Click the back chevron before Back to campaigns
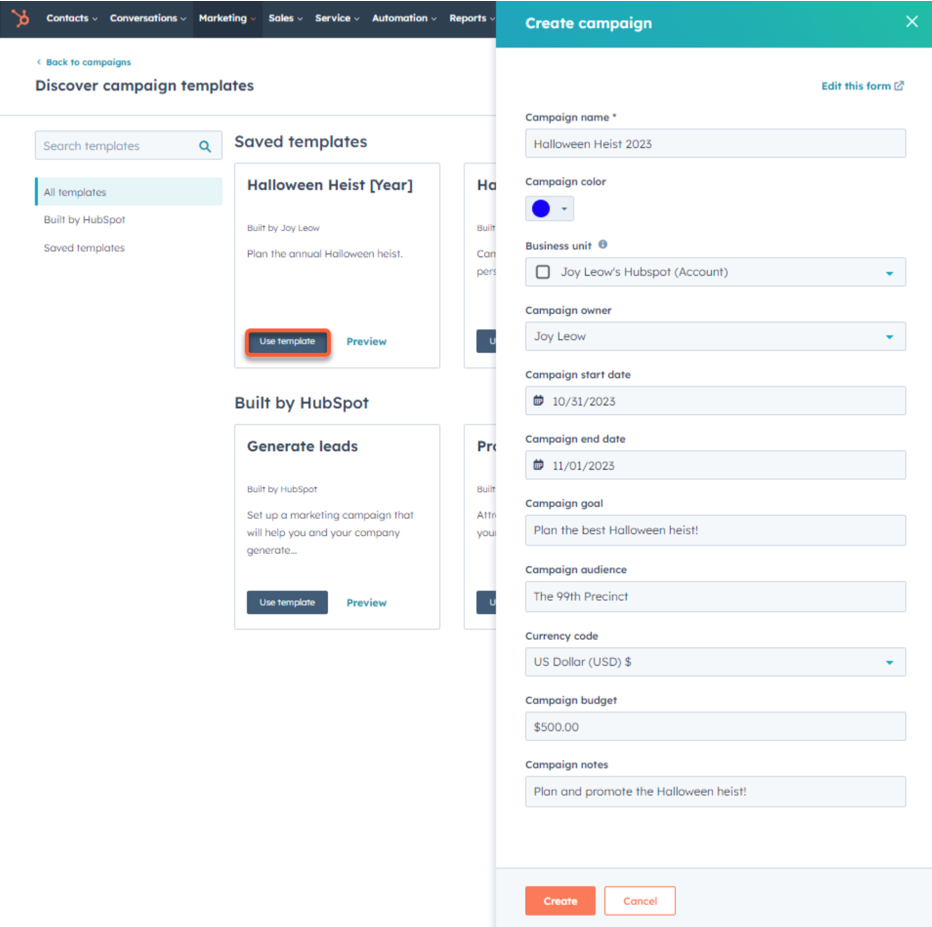 (40, 61)
